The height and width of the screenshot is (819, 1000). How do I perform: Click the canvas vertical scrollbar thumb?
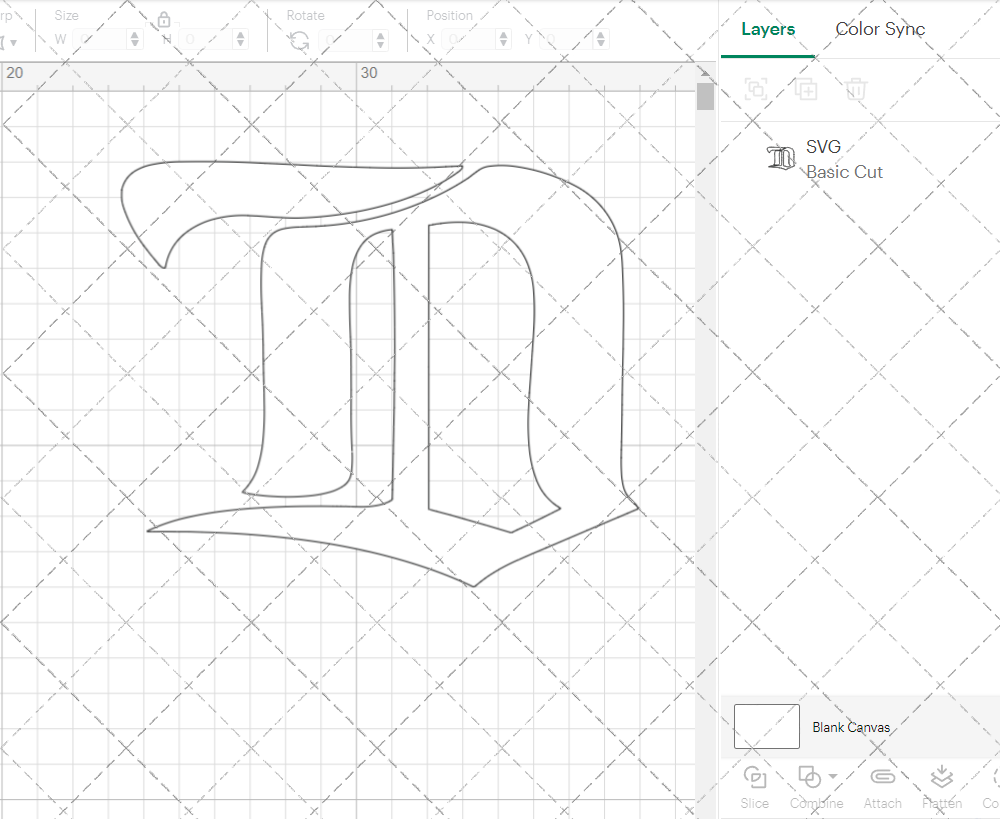[705, 96]
